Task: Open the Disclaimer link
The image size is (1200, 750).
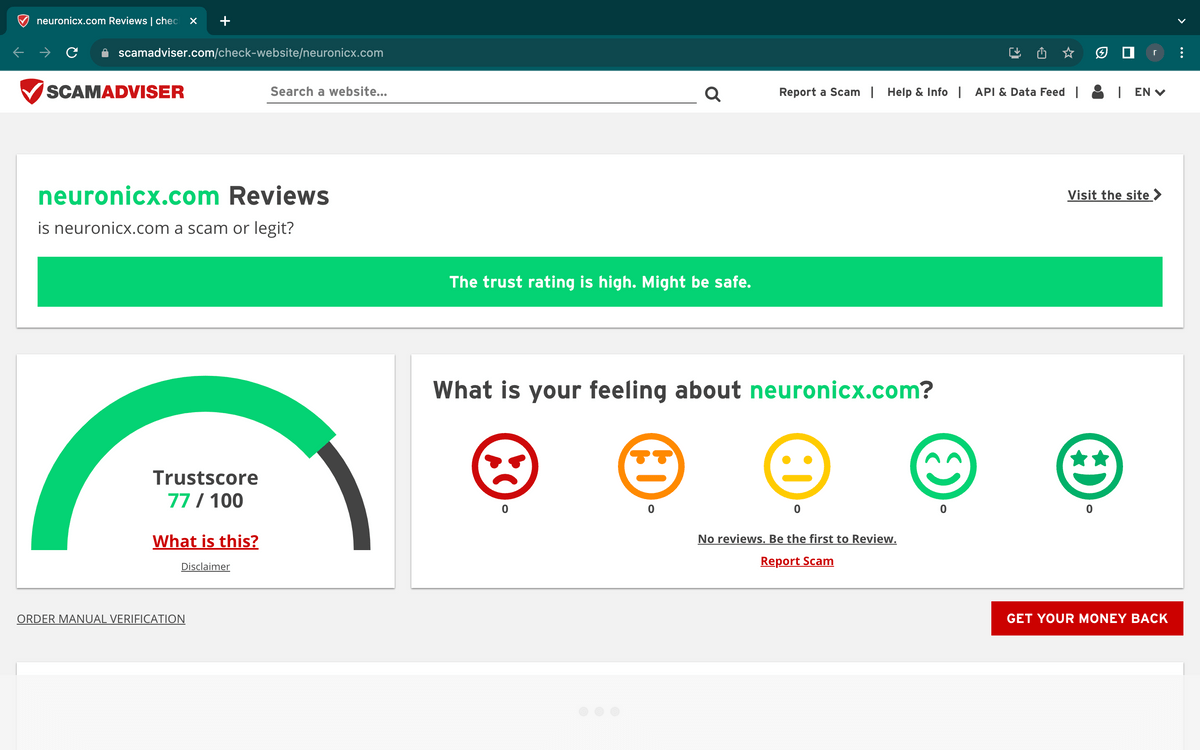Action: tap(205, 567)
